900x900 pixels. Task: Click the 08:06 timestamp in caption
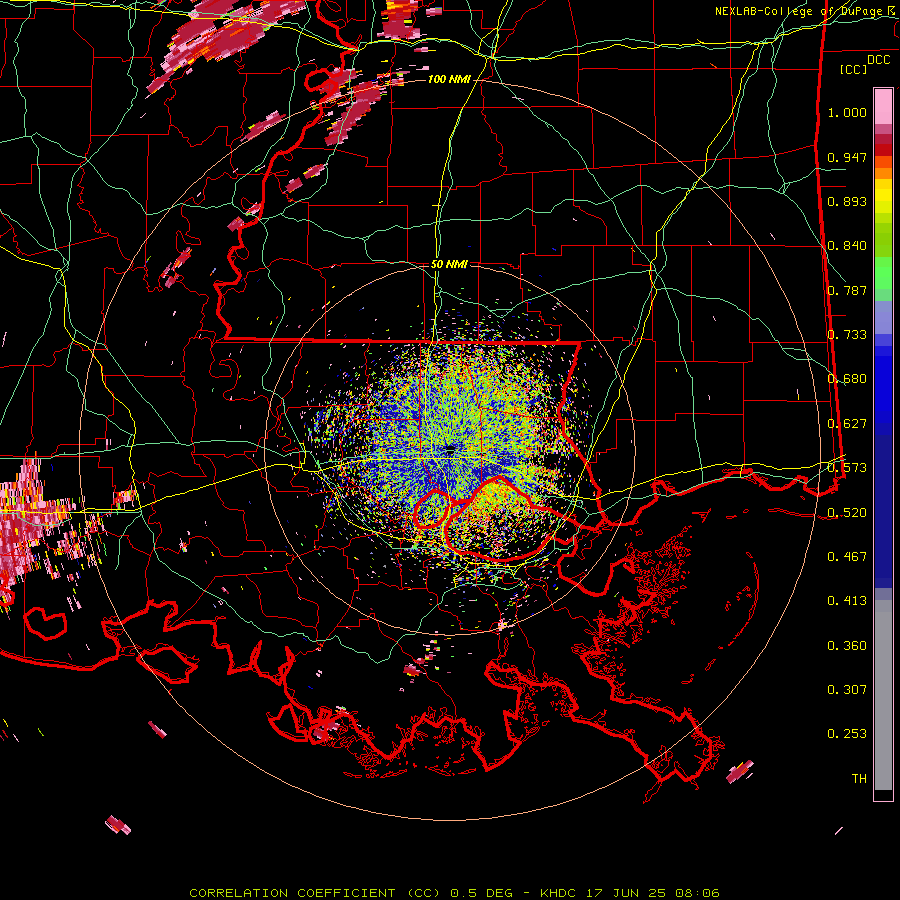tap(697, 893)
